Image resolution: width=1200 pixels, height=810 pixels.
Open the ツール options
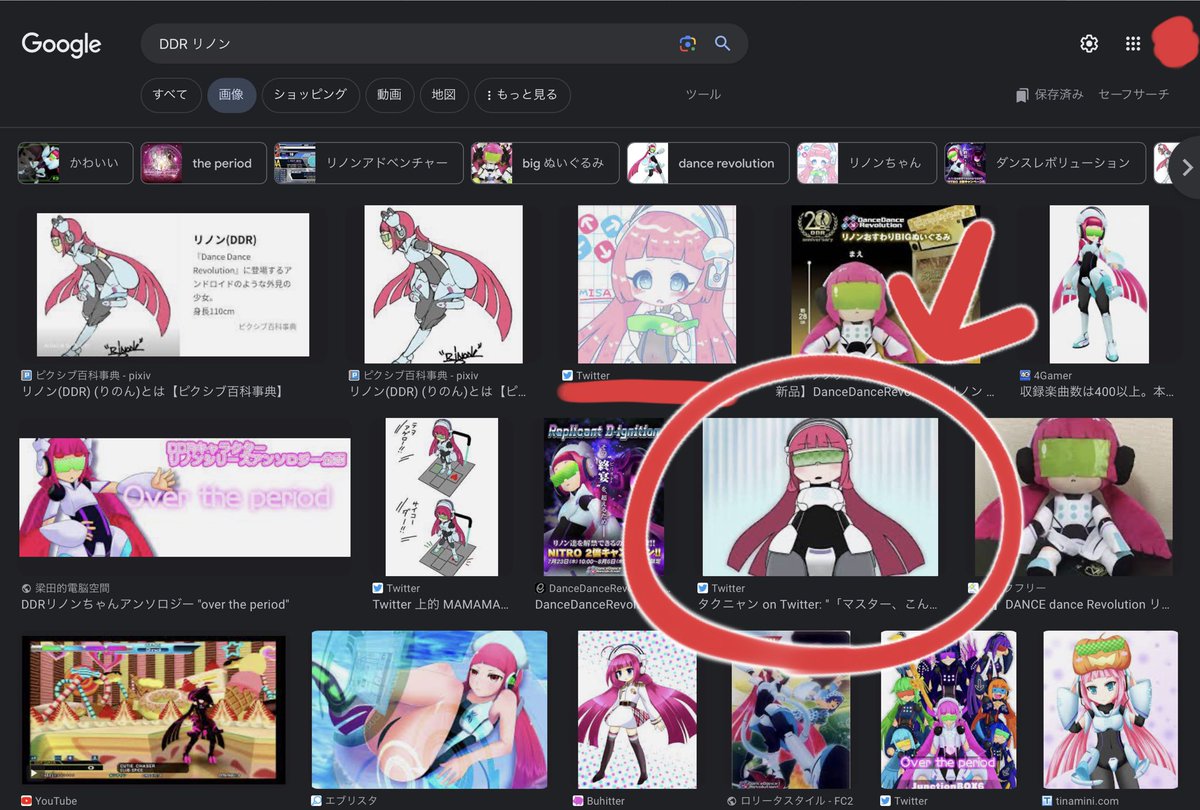pos(703,95)
